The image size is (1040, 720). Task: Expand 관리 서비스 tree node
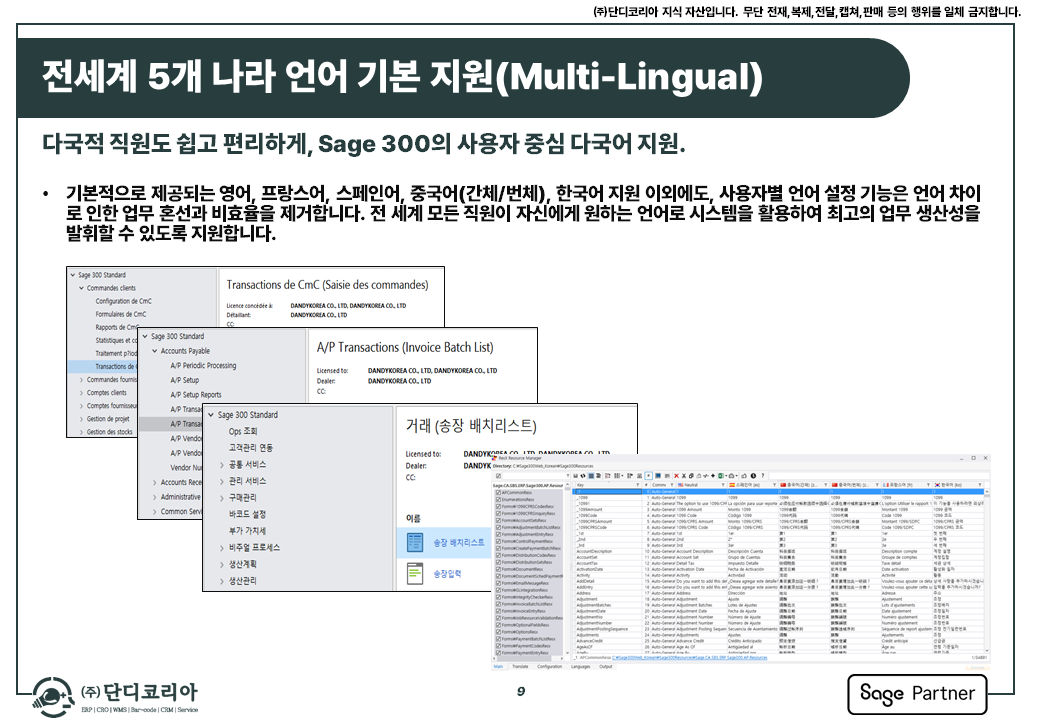222,481
